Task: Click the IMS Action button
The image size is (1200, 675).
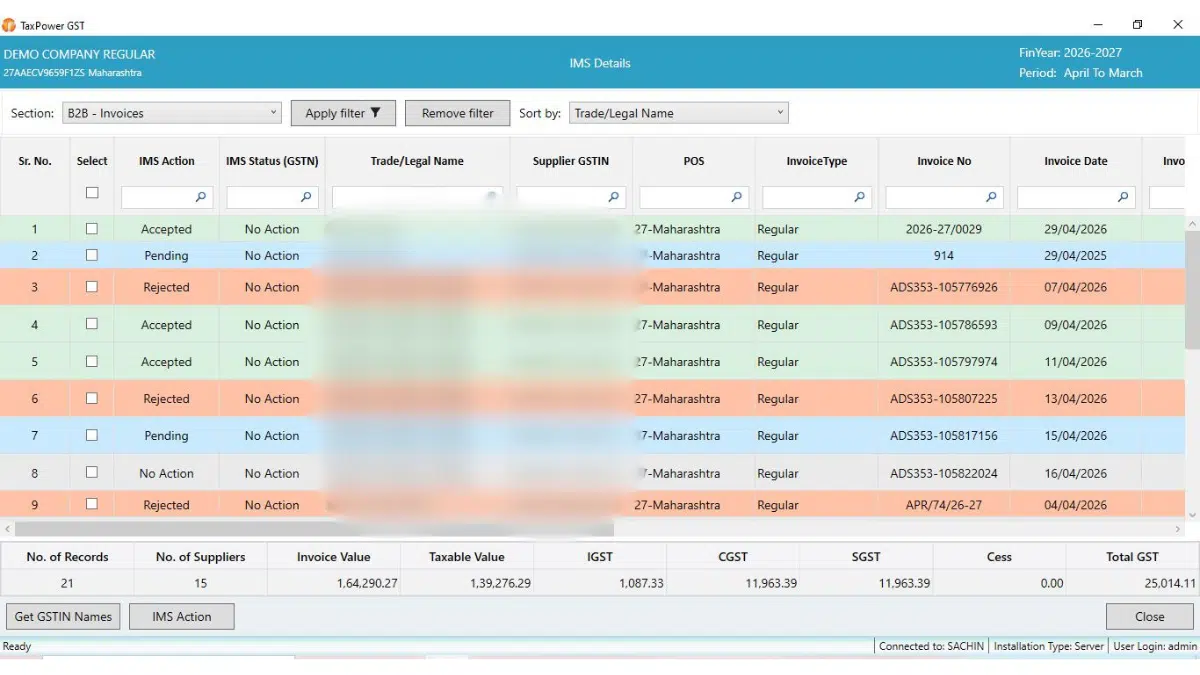Action: click(182, 617)
